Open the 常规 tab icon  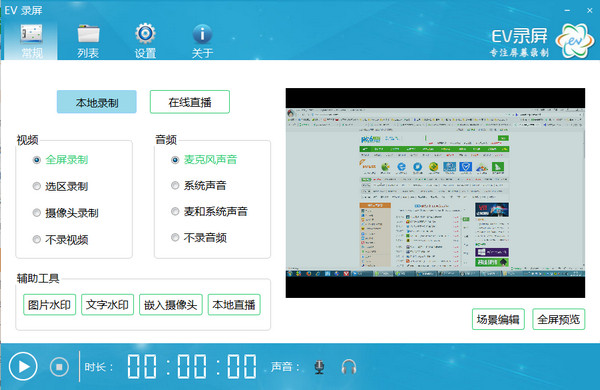31,34
